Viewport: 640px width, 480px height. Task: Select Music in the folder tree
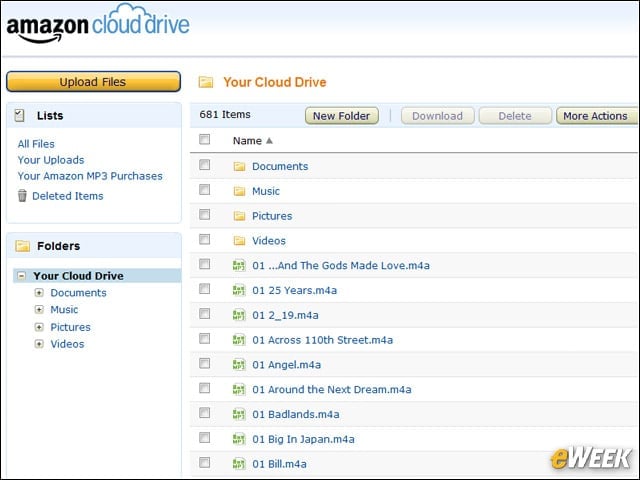point(64,310)
